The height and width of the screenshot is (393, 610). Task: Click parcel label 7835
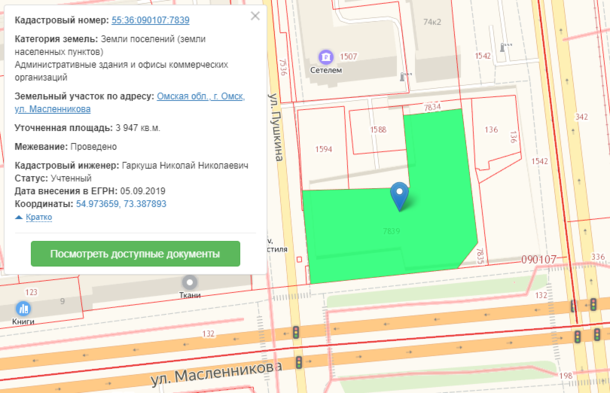pyautogui.click(x=480, y=256)
